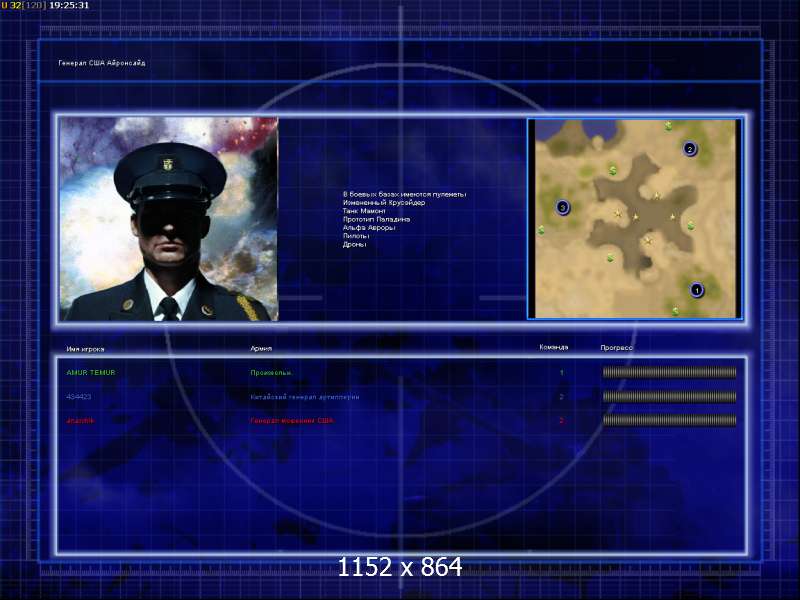Click 'В Боевых базах имеются пулеметы' line
This screenshot has width=800, height=600.
tap(404, 194)
